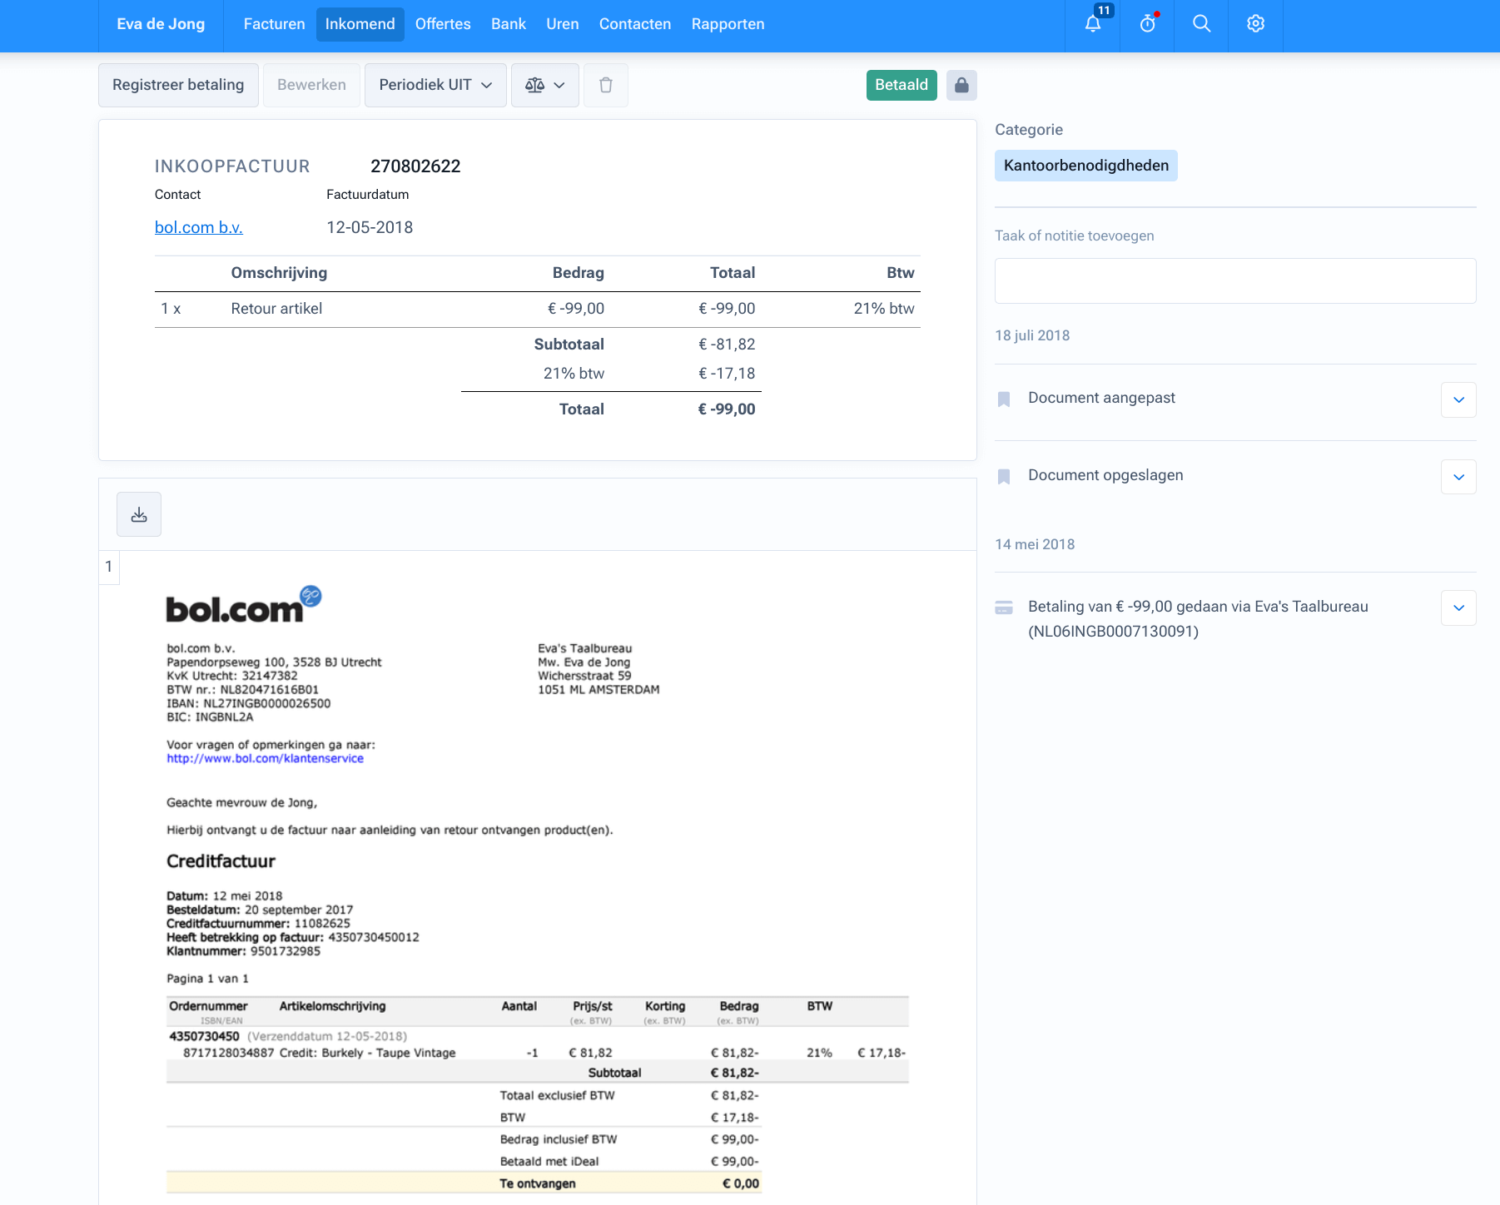
Task: Select the Inkomend menu item
Action: (360, 24)
